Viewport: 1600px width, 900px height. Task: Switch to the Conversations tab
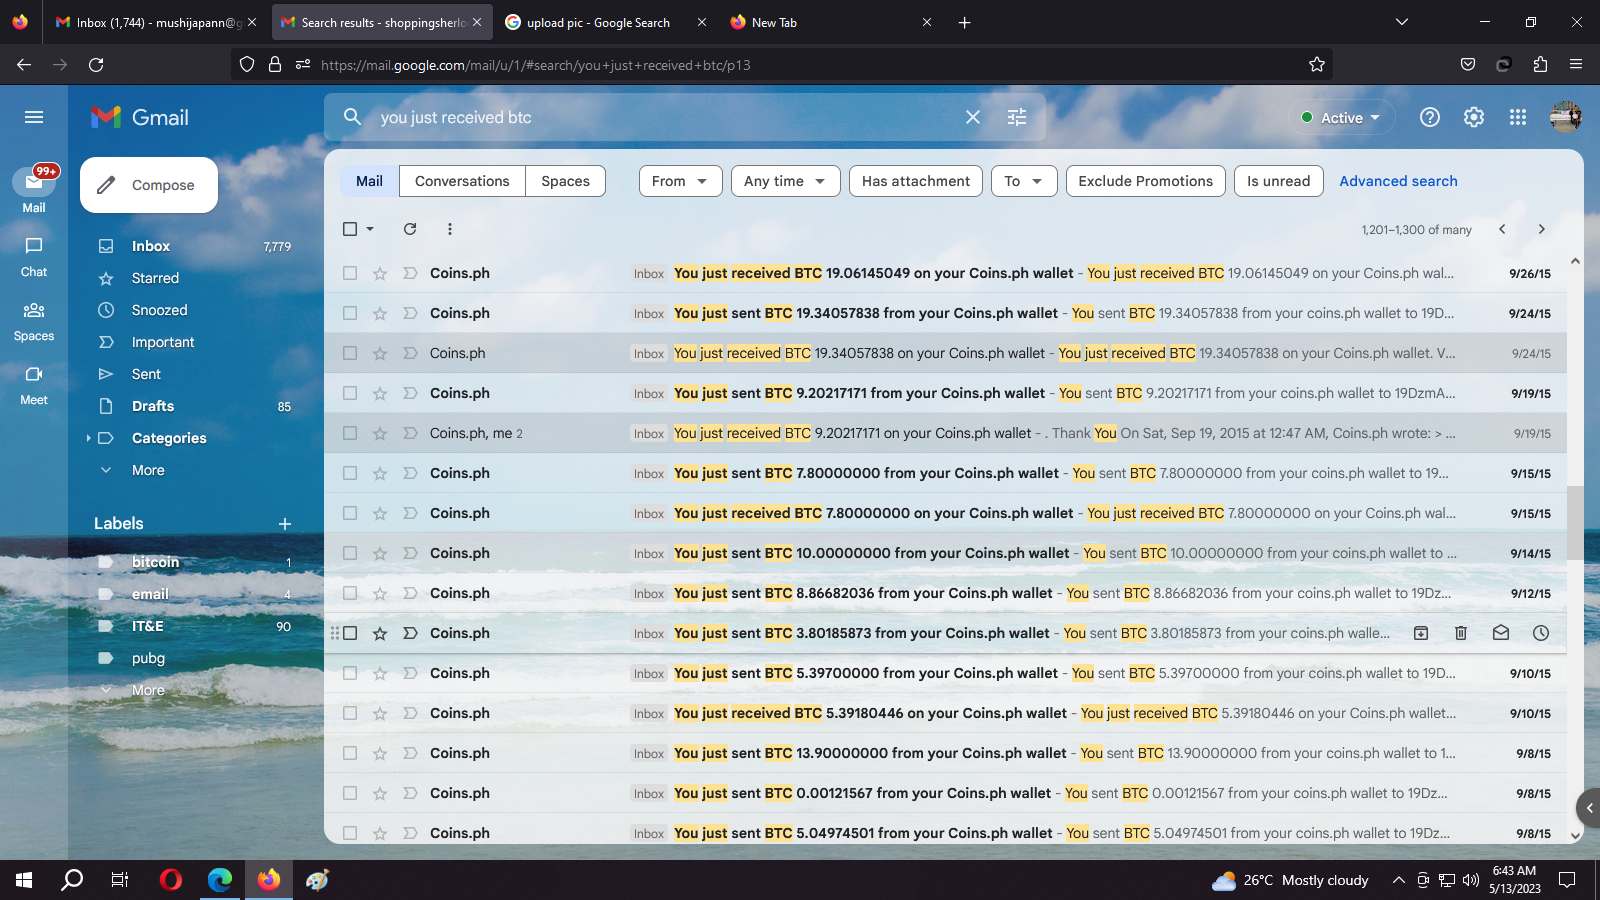[x=462, y=181]
